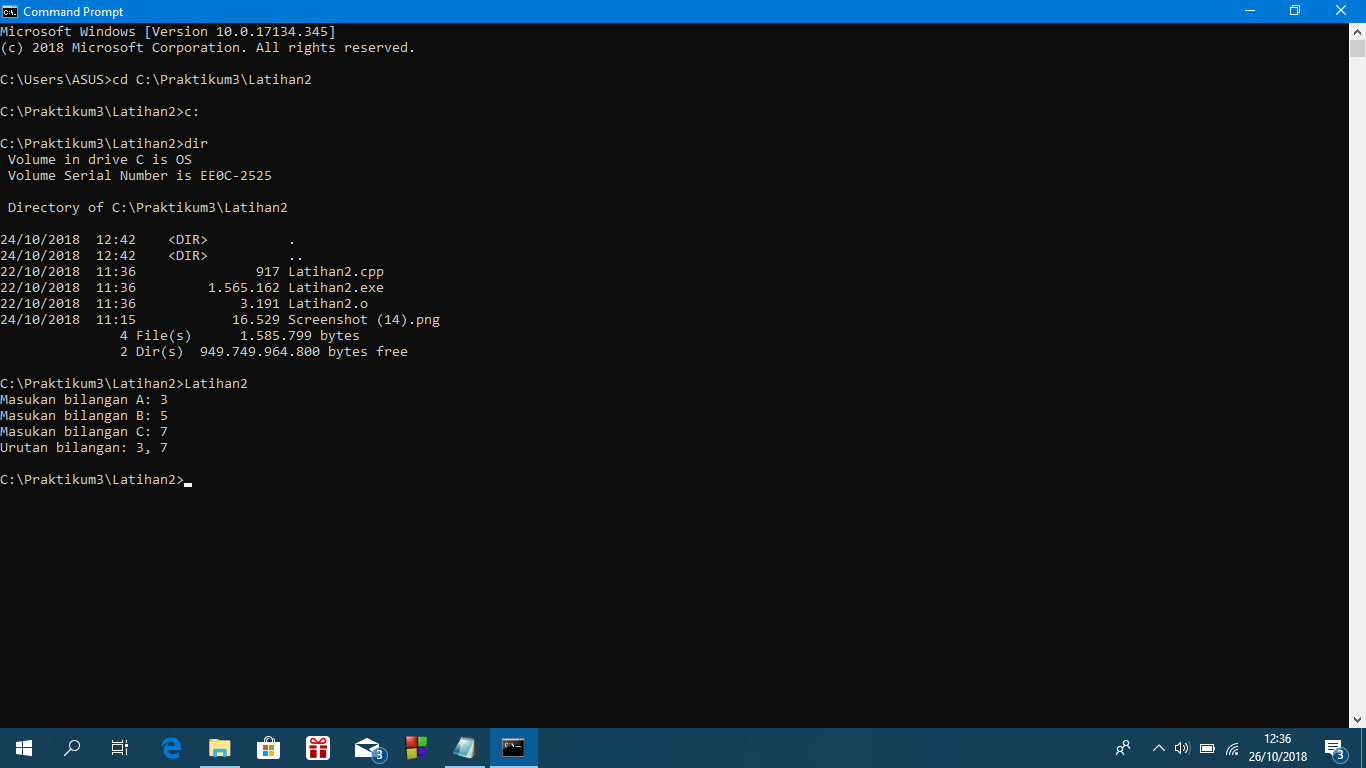Open Task View on the taskbar
This screenshot has height=768, width=1366.
coord(120,748)
